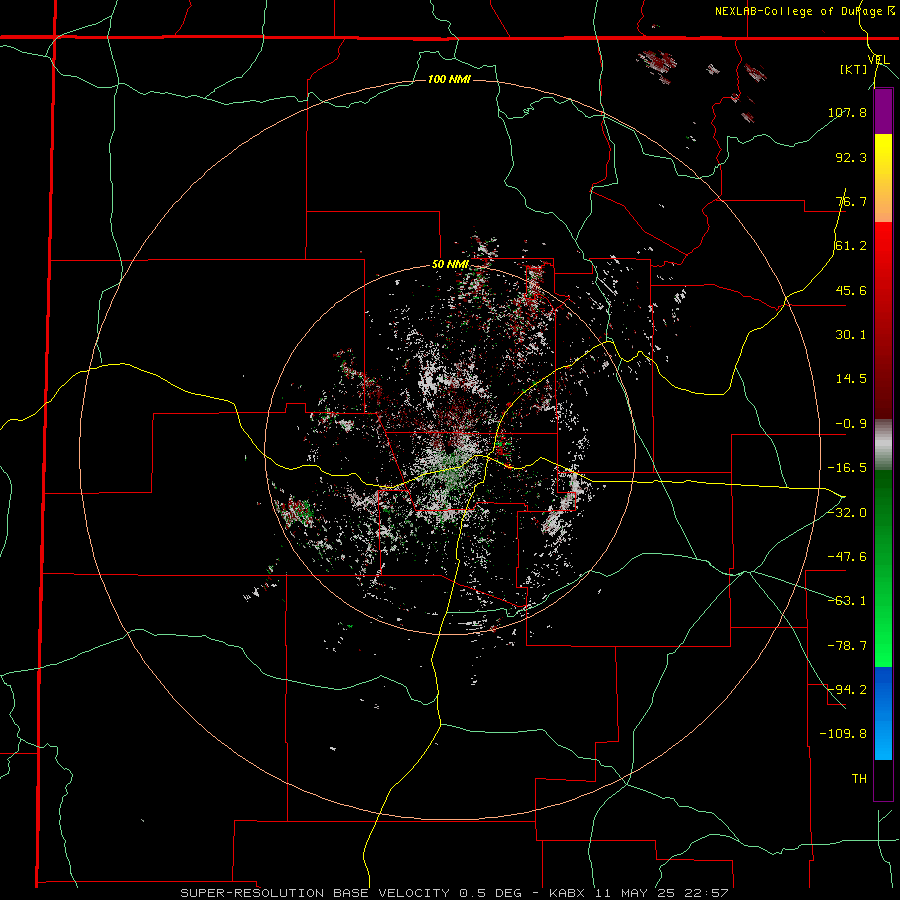Click the 107.8 velocity scale value
Viewport: 900px width, 900px height.
[847, 112]
